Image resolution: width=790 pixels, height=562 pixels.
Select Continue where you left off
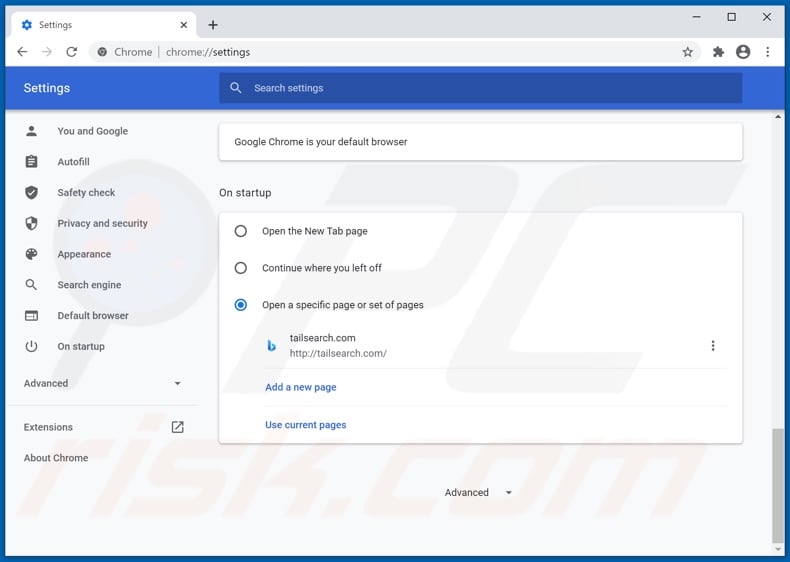coord(241,268)
